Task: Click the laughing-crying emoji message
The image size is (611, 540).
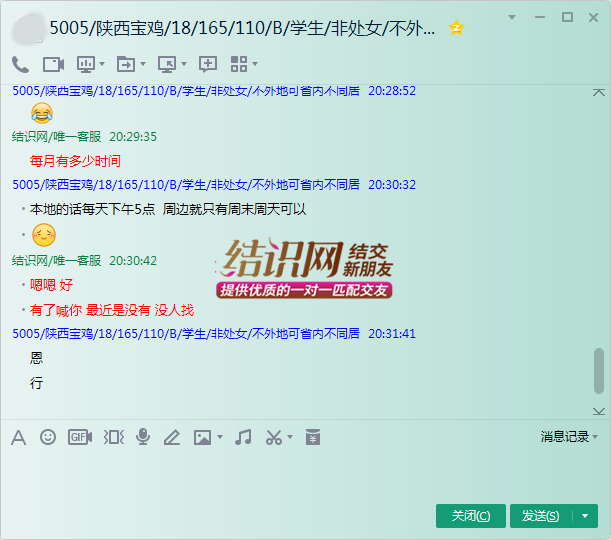Action: (42, 113)
